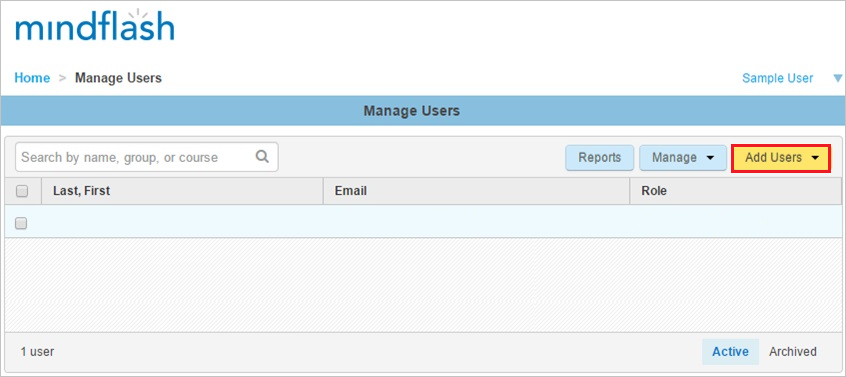The width and height of the screenshot is (846, 377).
Task: Click the Reports button
Action: (599, 157)
